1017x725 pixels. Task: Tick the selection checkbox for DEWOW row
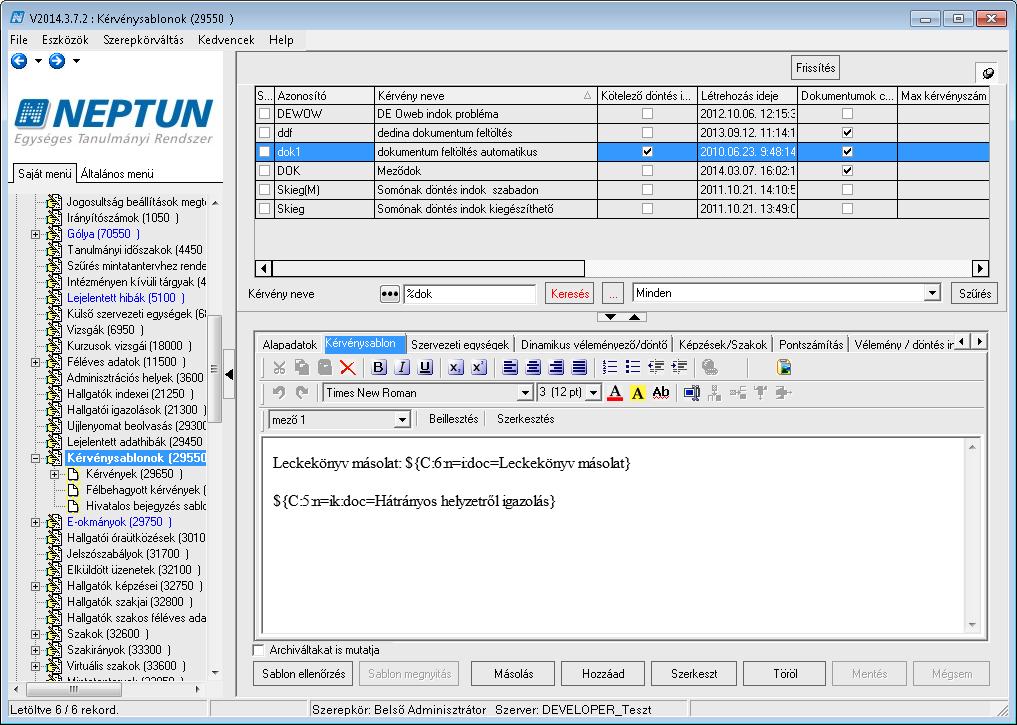coord(265,114)
